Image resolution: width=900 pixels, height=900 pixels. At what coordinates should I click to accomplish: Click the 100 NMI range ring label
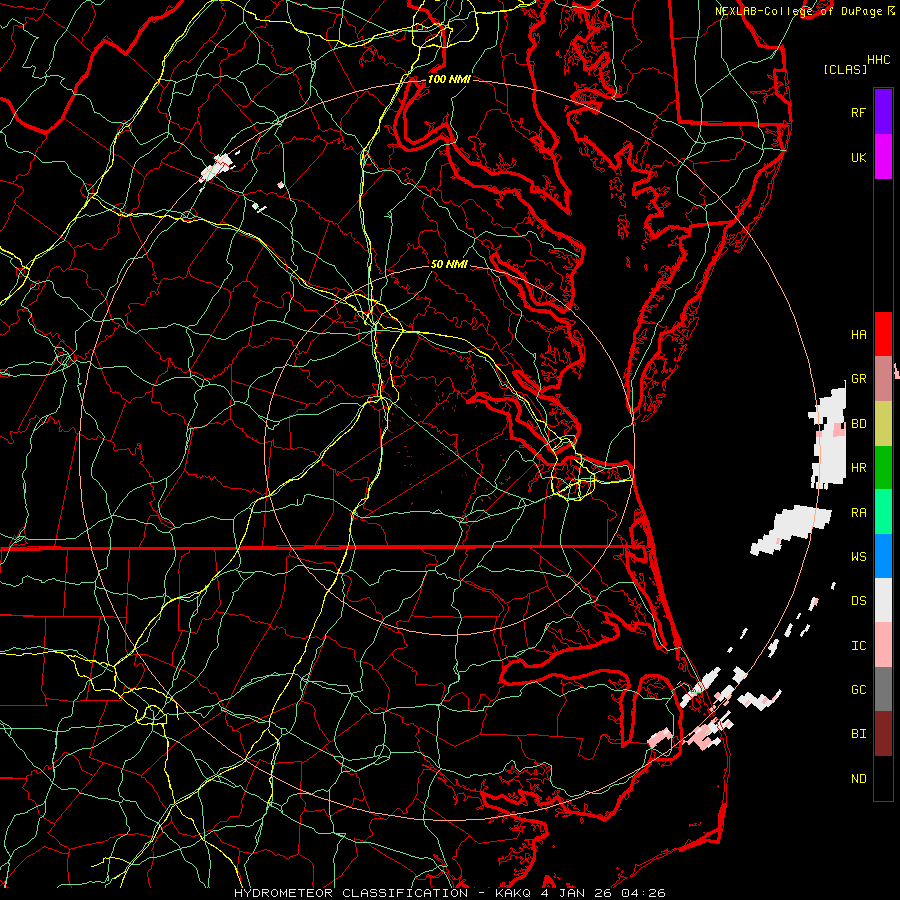[449, 79]
